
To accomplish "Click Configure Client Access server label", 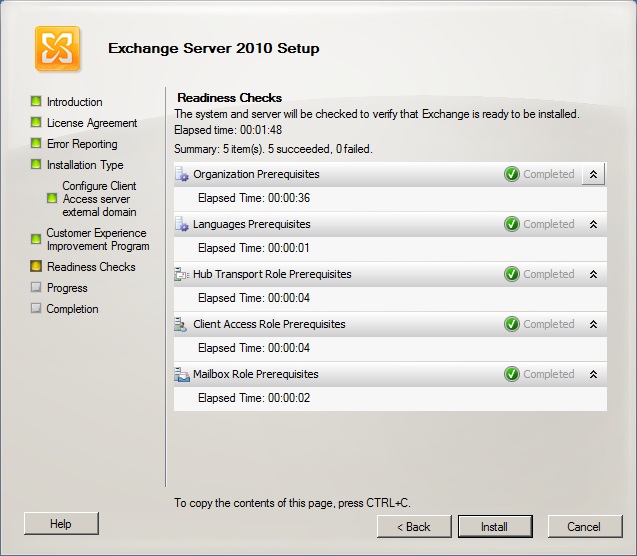I will (x=99, y=199).
